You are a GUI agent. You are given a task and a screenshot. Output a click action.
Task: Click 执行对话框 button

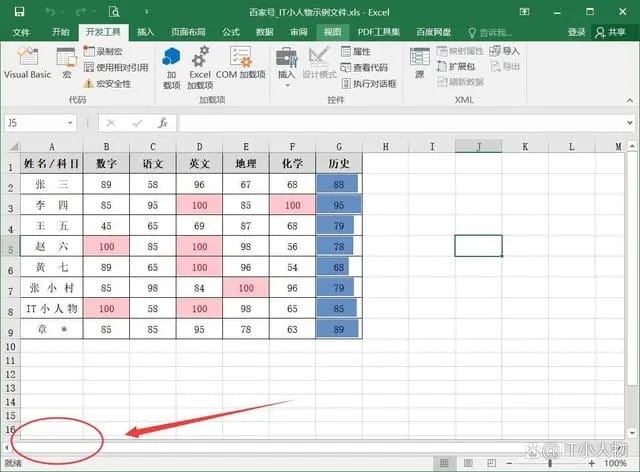[369, 84]
